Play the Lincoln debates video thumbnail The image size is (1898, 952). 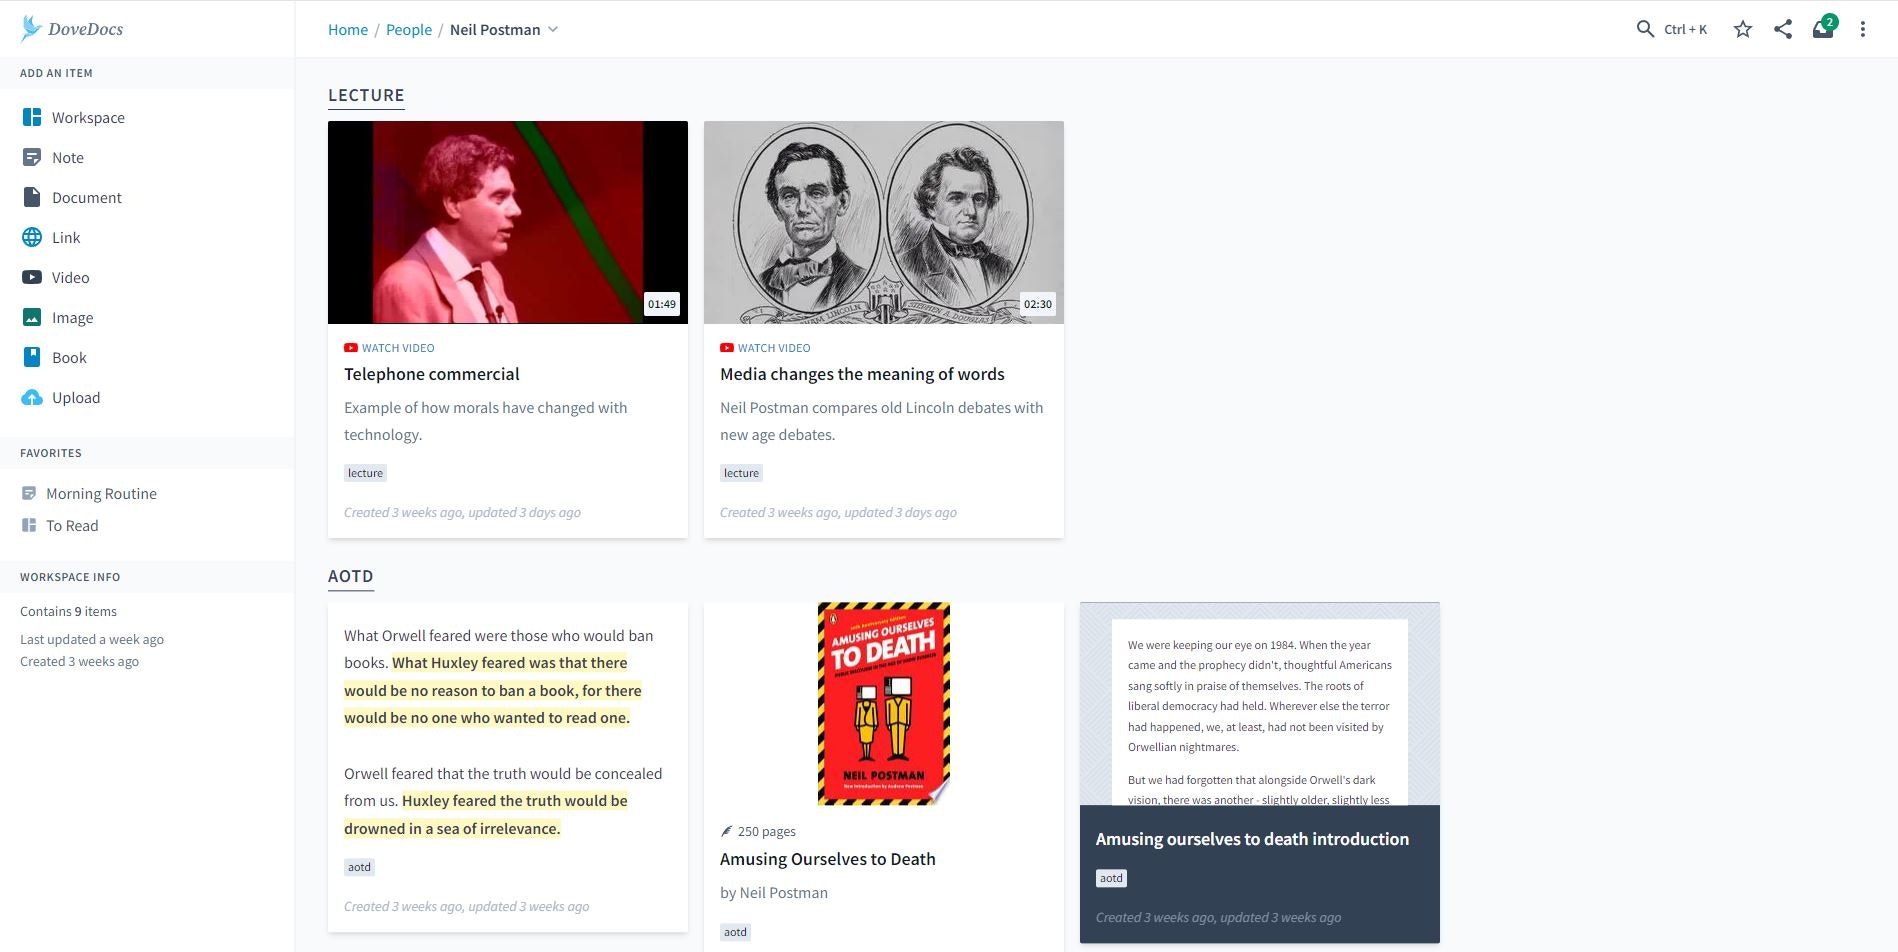tap(884, 222)
